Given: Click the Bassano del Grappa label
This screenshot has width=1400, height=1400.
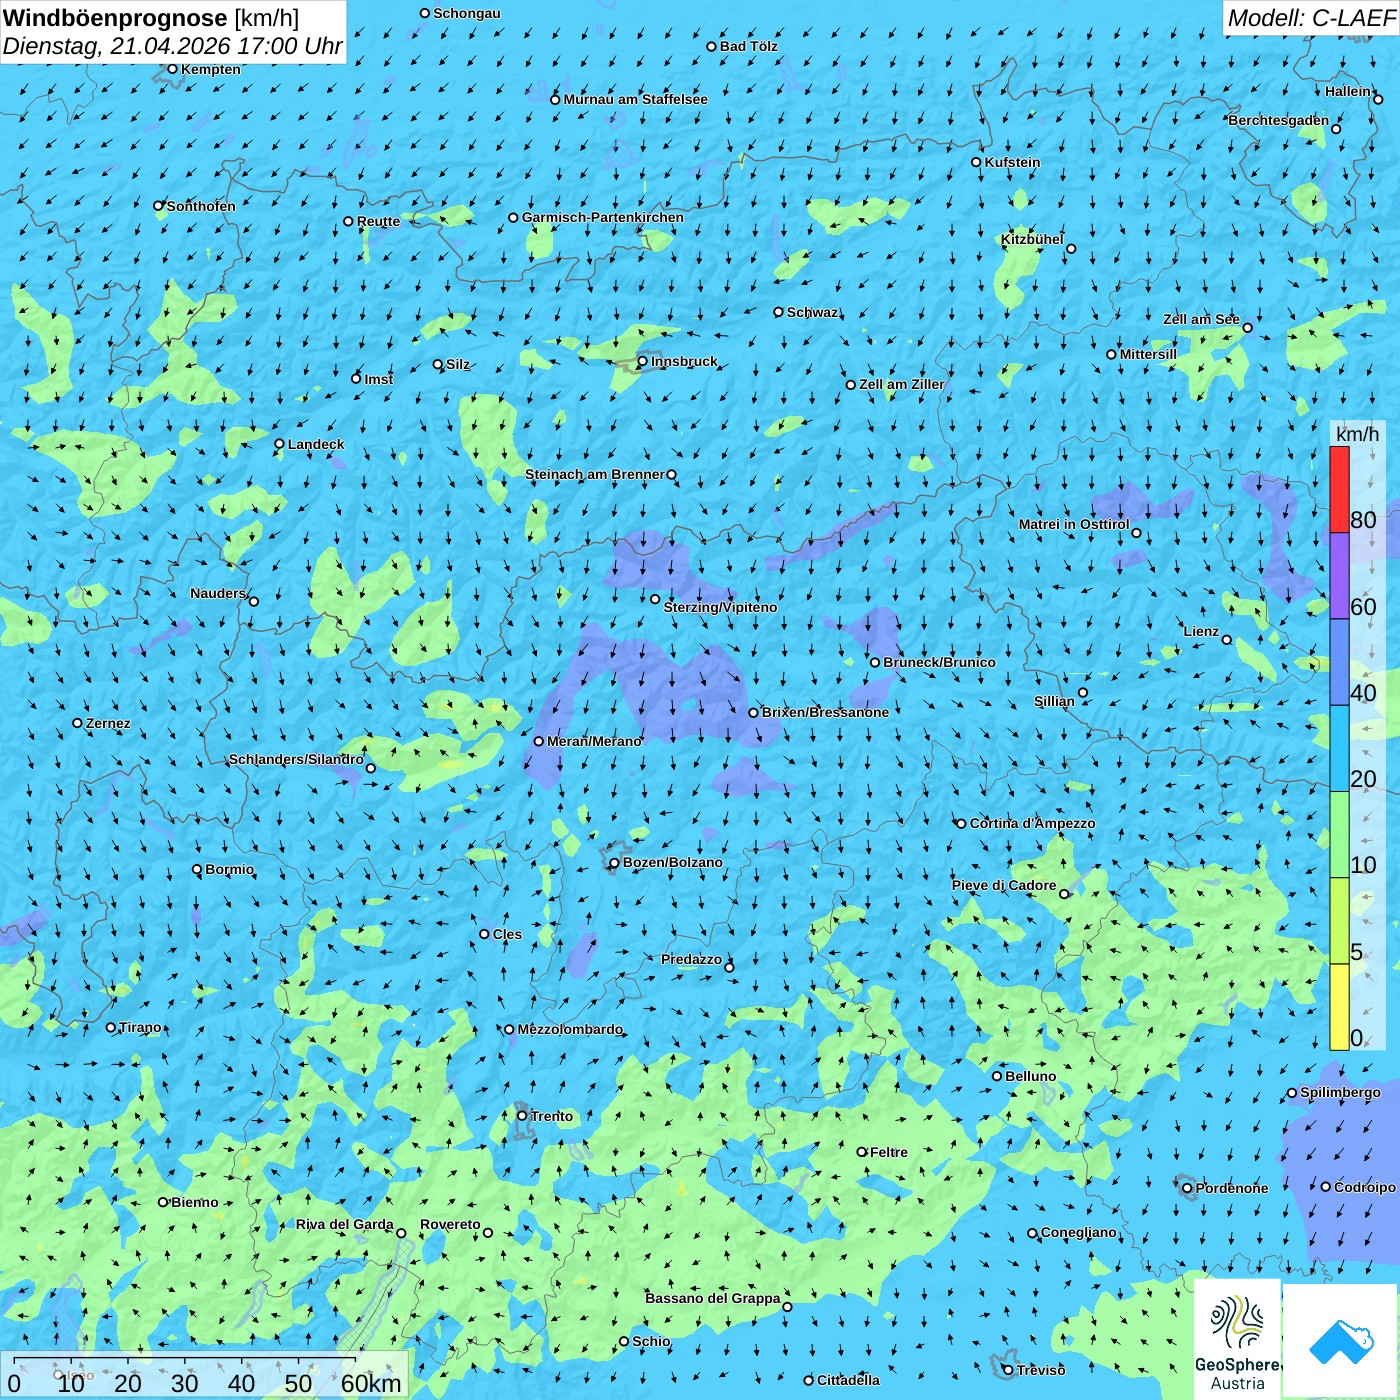Looking at the screenshot, I should [713, 1298].
